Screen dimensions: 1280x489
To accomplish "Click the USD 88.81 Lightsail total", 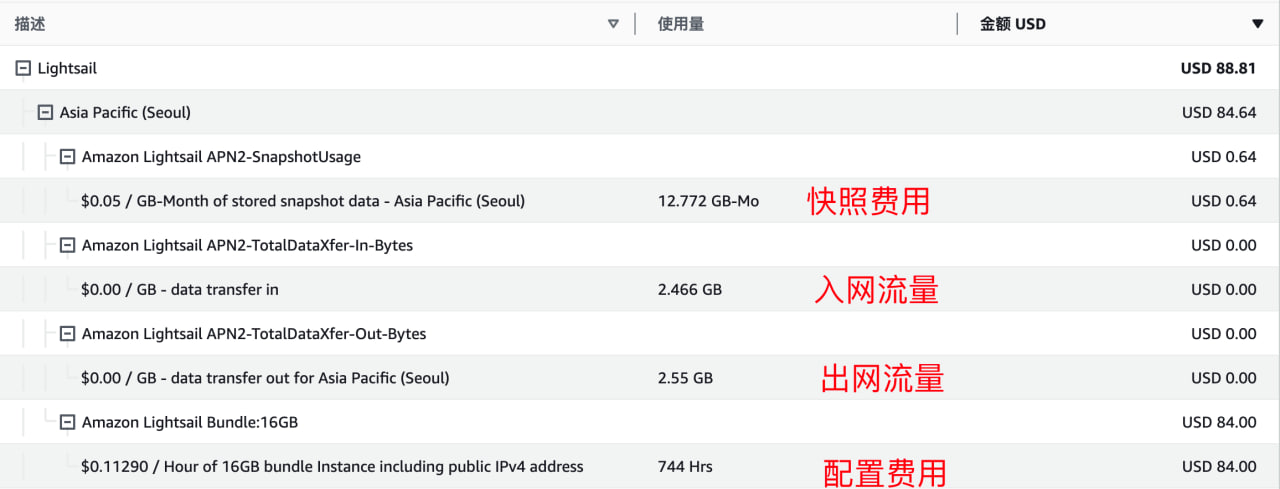I will click(1218, 69).
